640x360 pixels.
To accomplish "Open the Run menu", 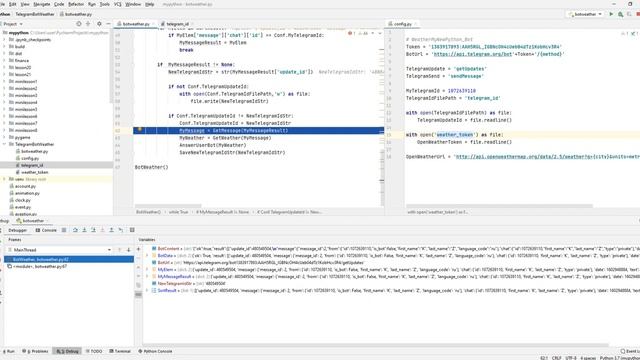I will (x=92, y=4).
